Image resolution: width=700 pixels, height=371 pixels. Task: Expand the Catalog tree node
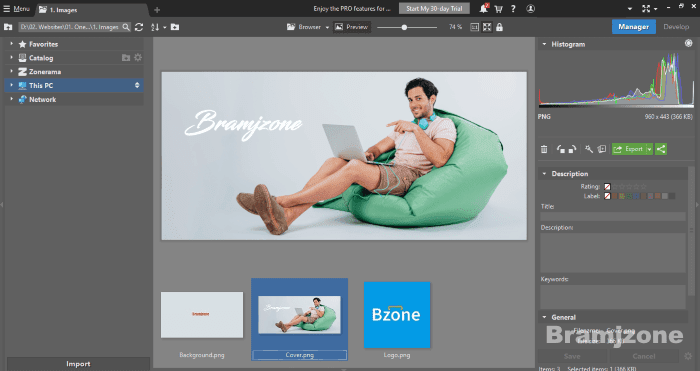tap(12, 58)
